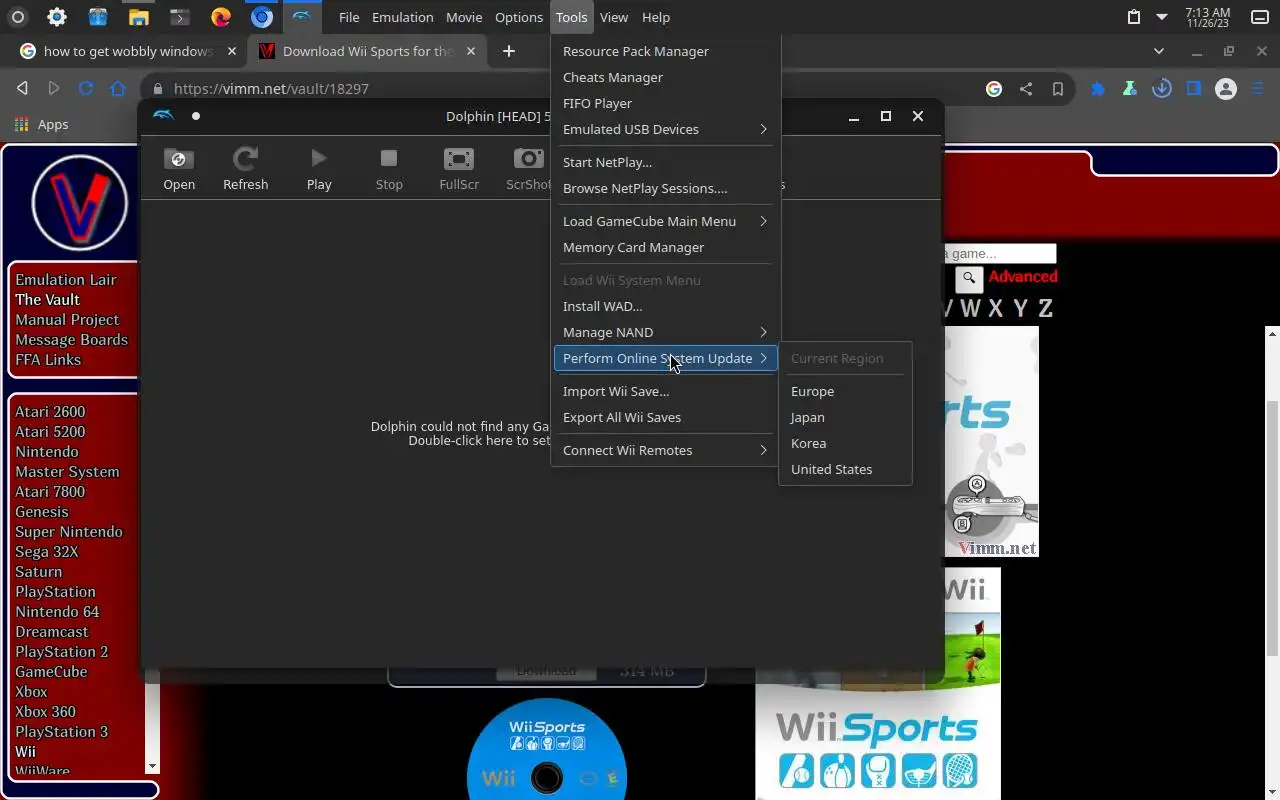Close the wobbly windows browser tab
Viewport: 1280px width, 800px height.
pos(232,51)
